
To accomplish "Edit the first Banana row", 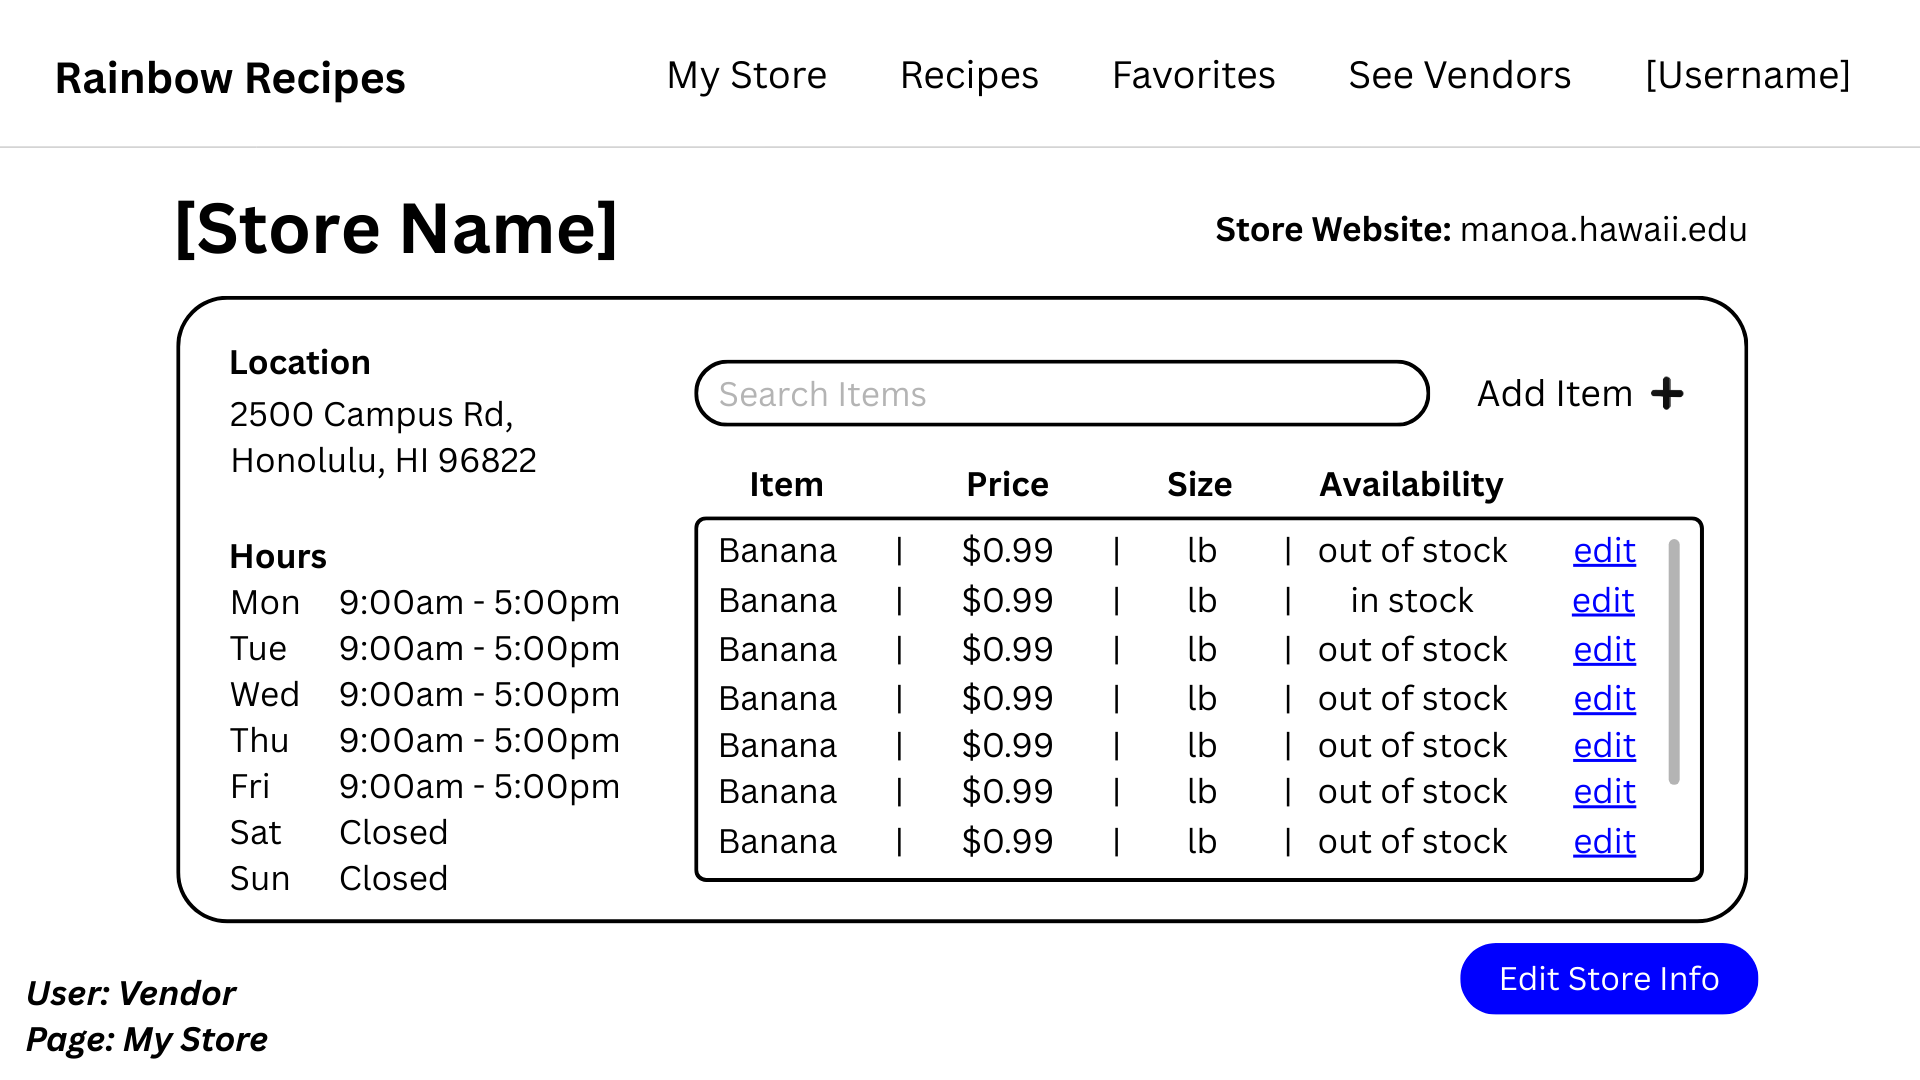I will (1604, 551).
